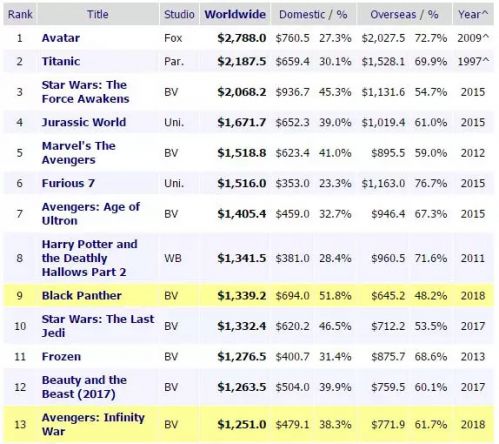Open Beauty and the Beast (2017) link
The height and width of the screenshot is (444, 499).
click(x=84, y=387)
